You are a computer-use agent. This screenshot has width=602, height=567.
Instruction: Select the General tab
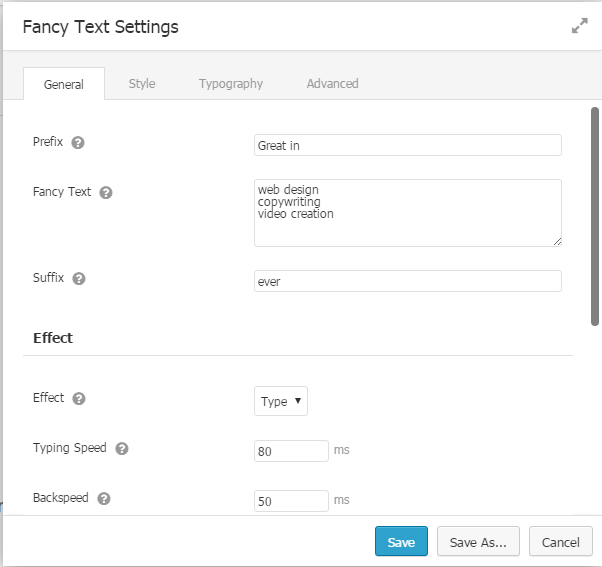pyautogui.click(x=64, y=85)
